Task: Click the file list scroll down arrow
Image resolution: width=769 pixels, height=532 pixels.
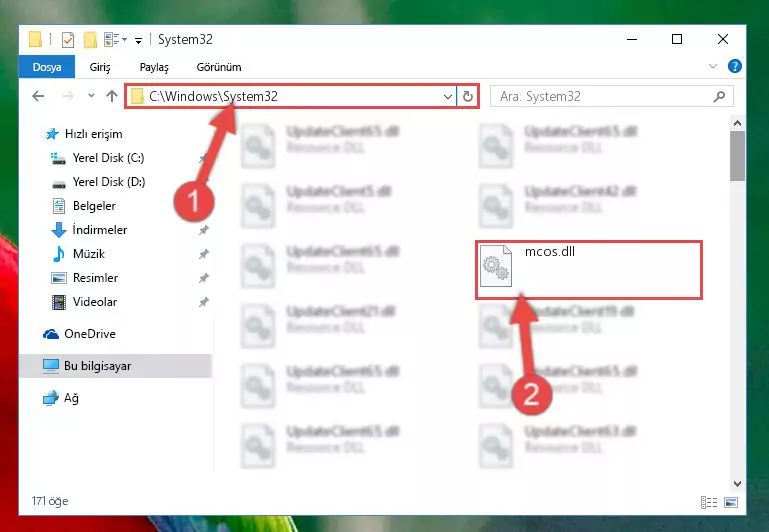Action: click(x=737, y=483)
